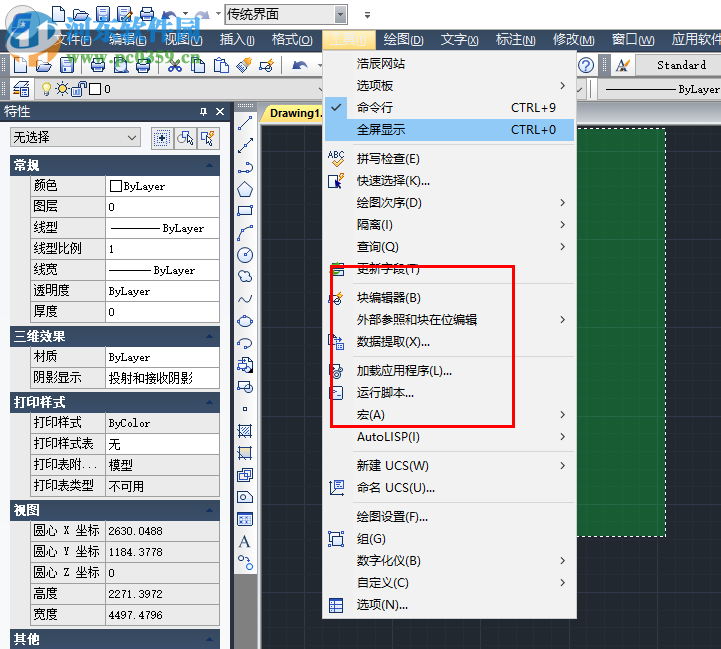Select the Spline curve tool
This screenshot has height=649, width=721.
(245, 299)
